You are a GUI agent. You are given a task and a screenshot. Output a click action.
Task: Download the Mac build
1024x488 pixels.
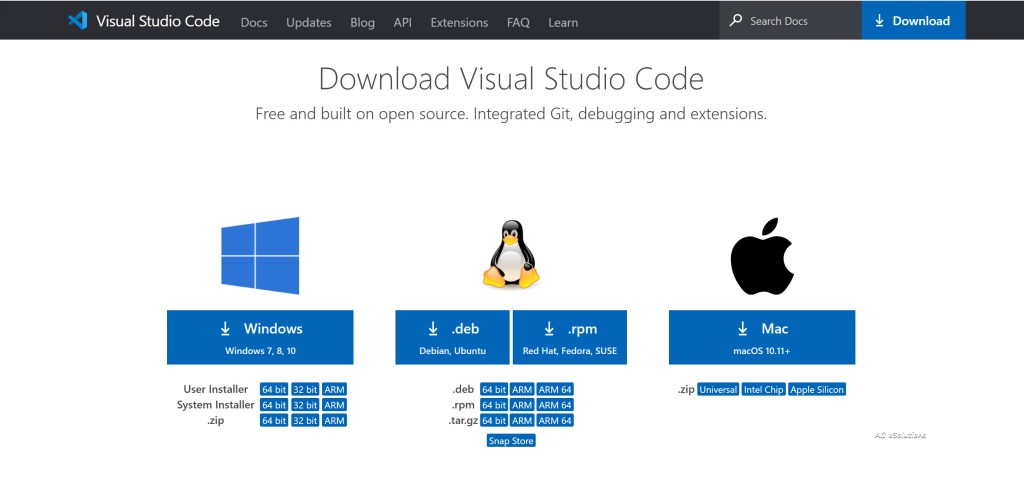[761, 337]
